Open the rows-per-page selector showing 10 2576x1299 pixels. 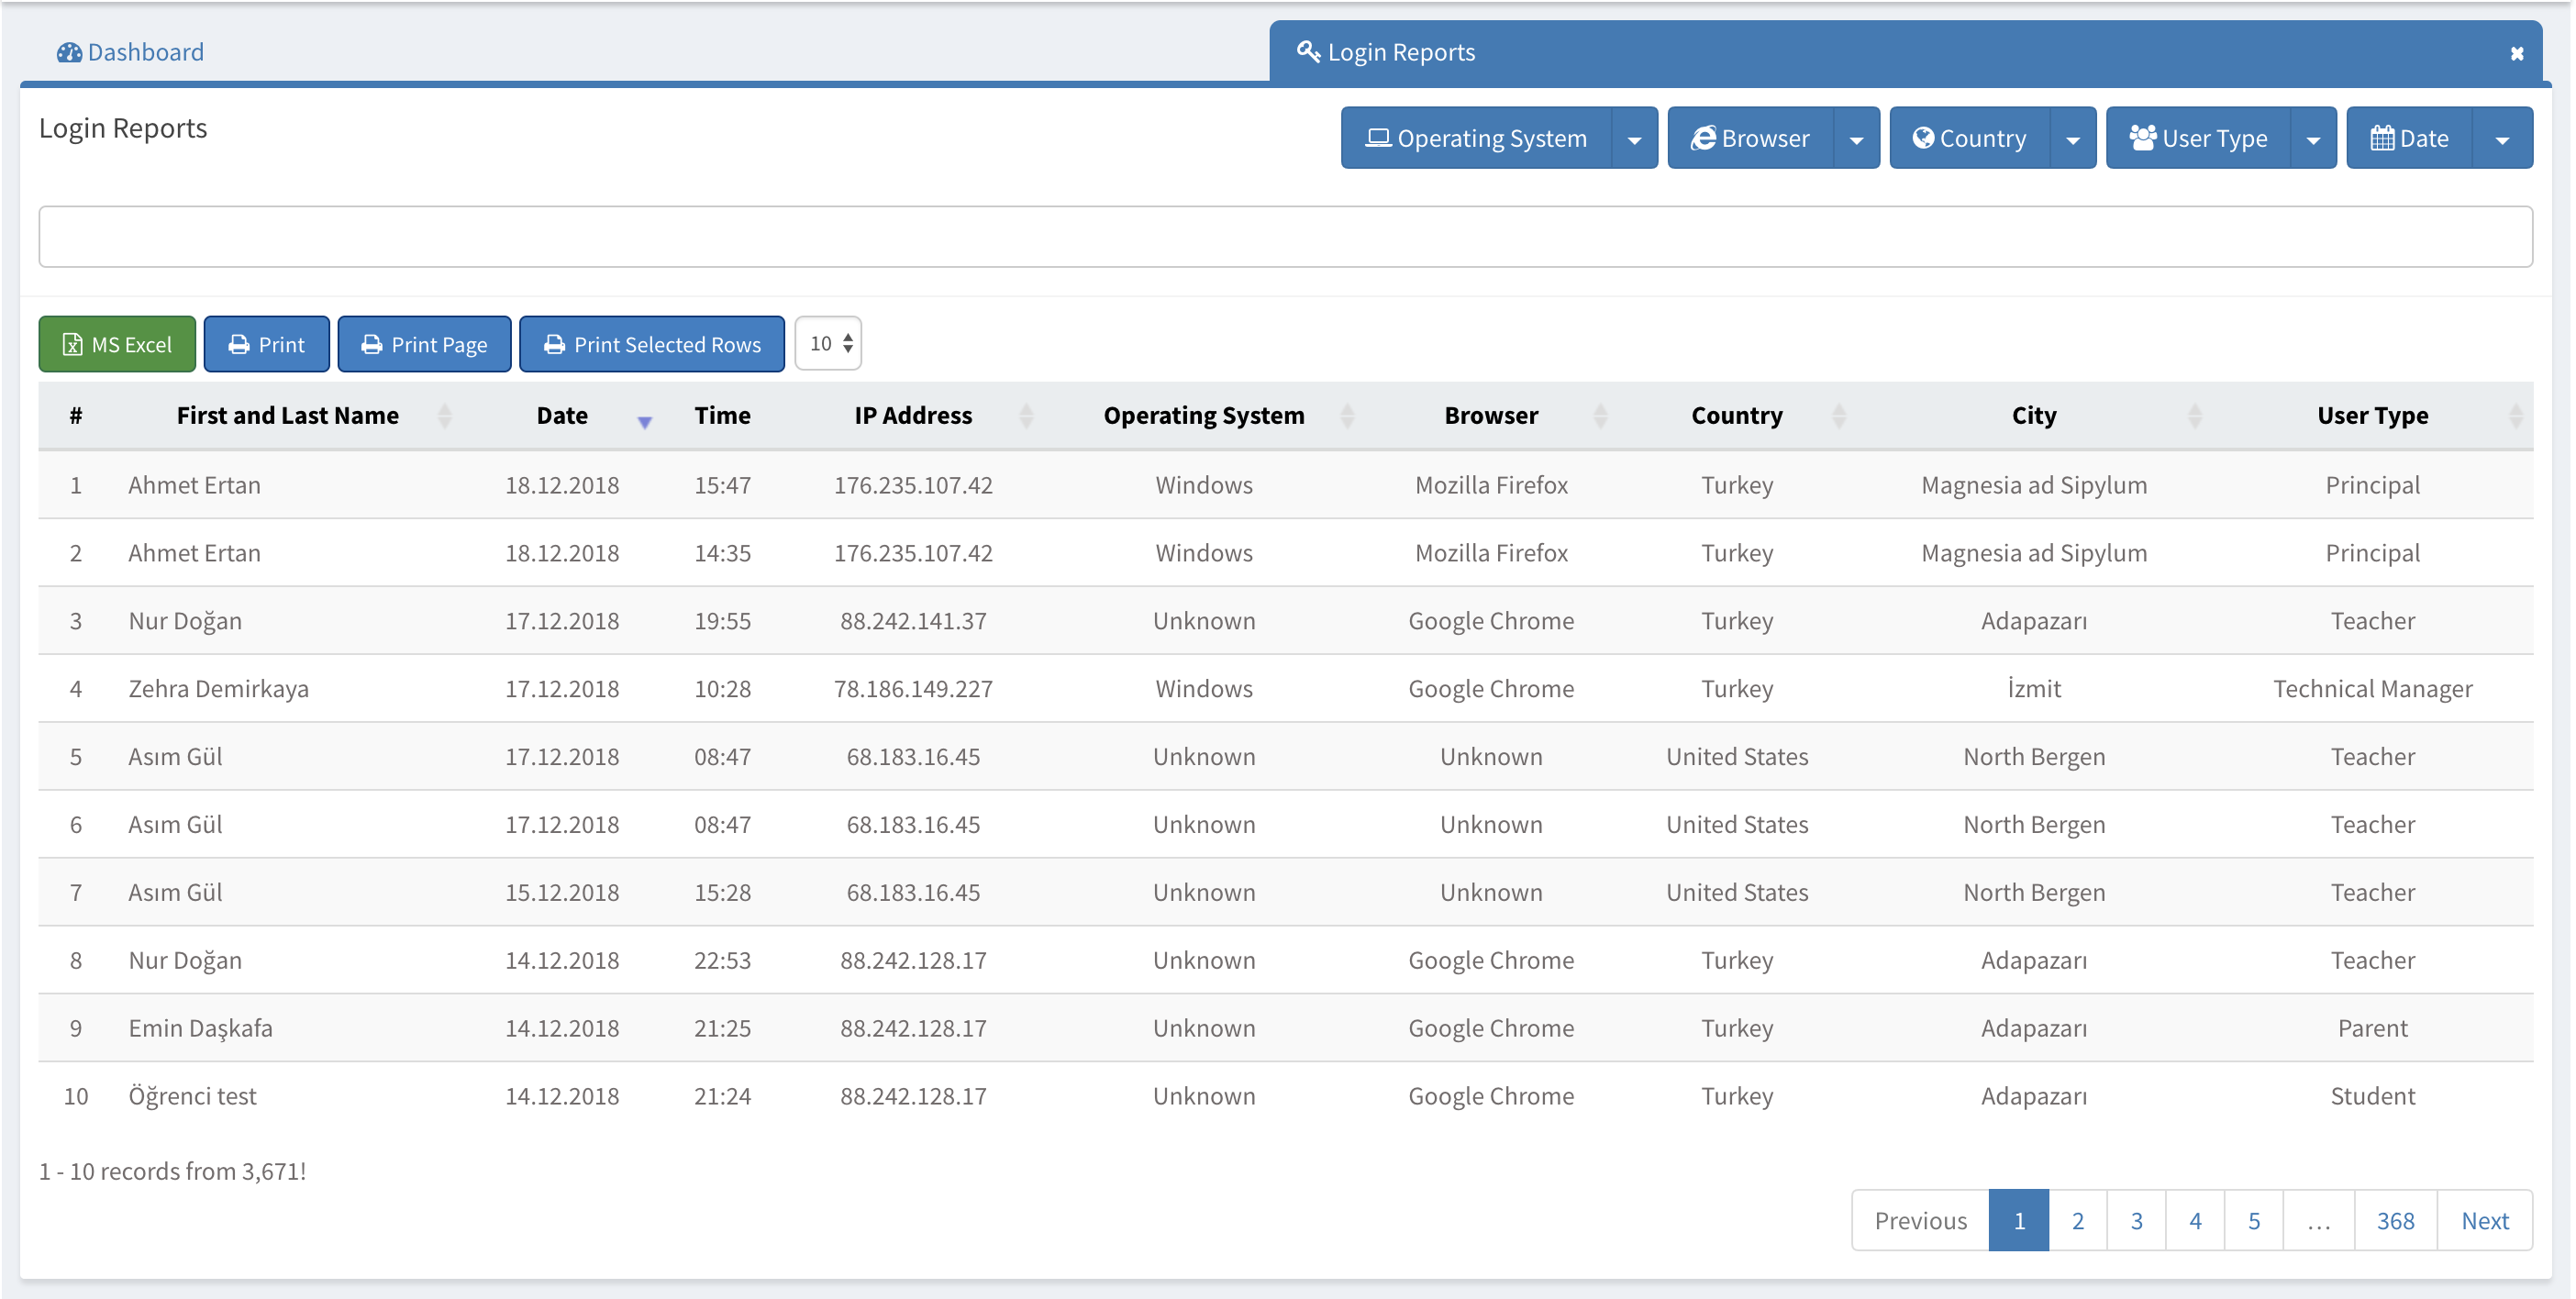pyautogui.click(x=829, y=344)
